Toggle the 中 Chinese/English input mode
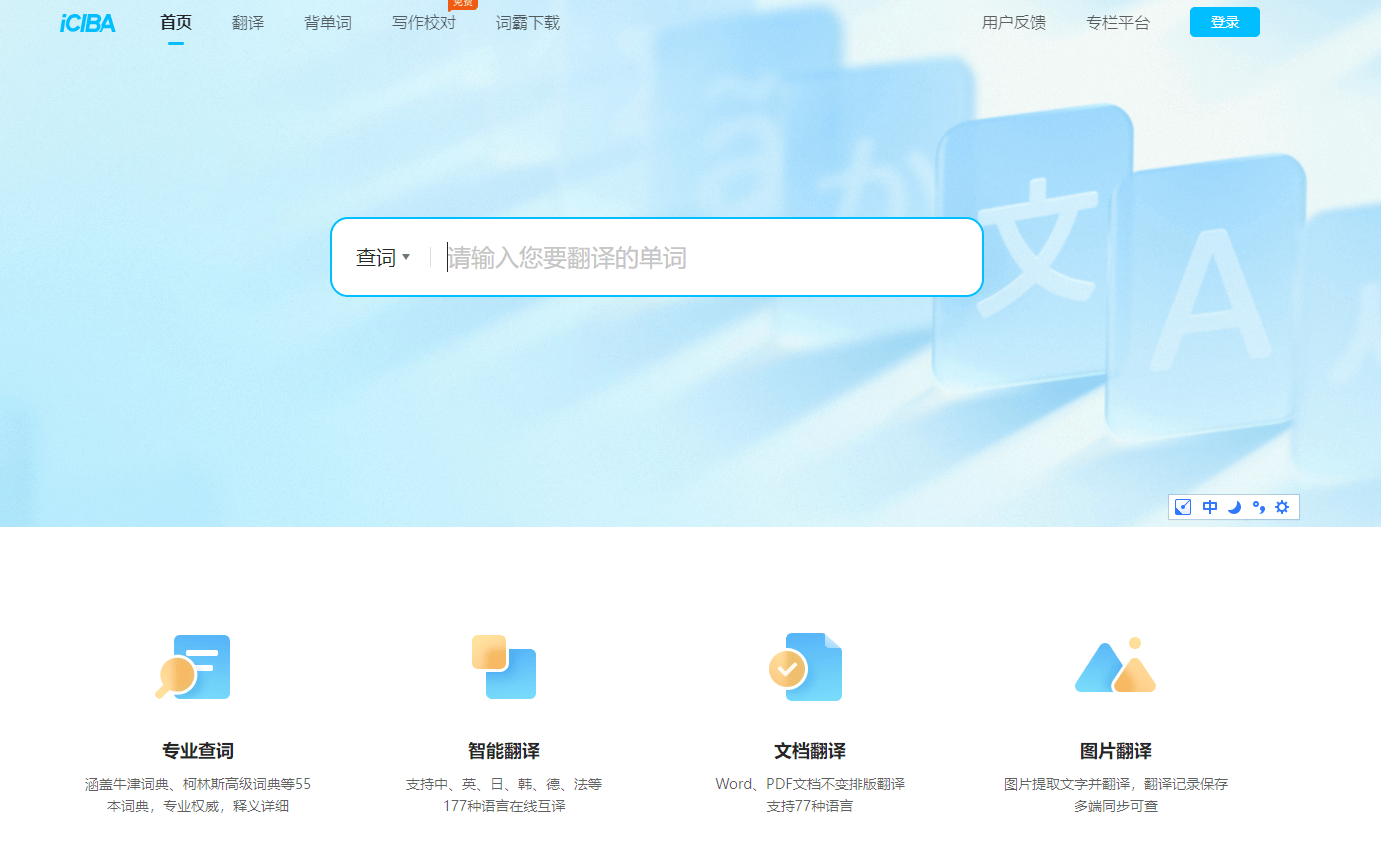Screen dimensions: 1381x860 pos(1210,507)
